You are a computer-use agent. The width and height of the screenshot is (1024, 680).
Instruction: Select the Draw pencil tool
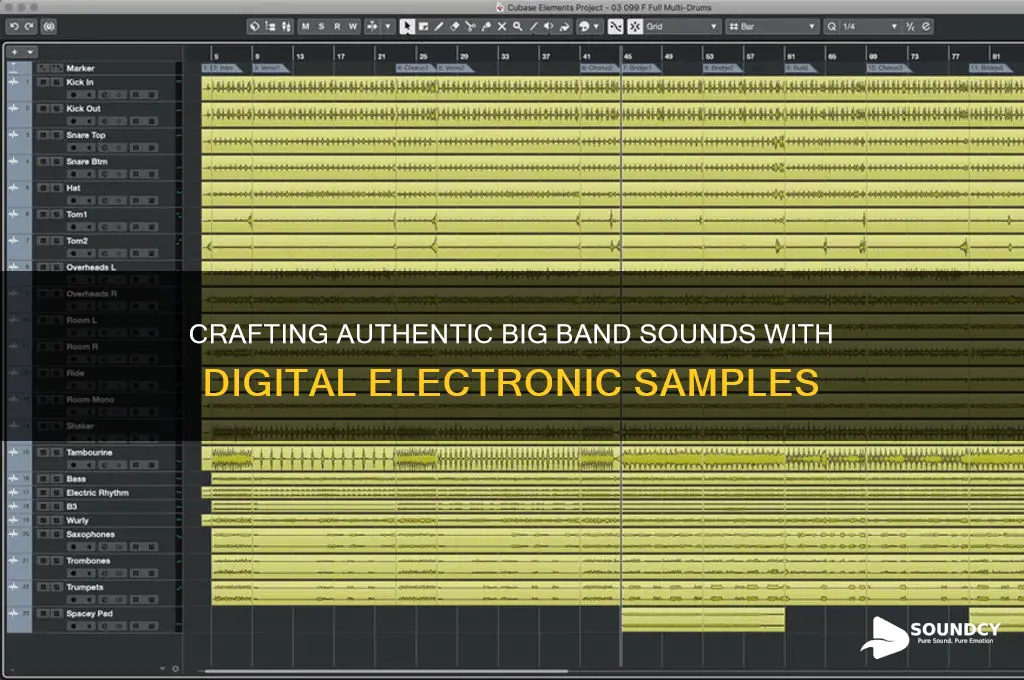[439, 26]
